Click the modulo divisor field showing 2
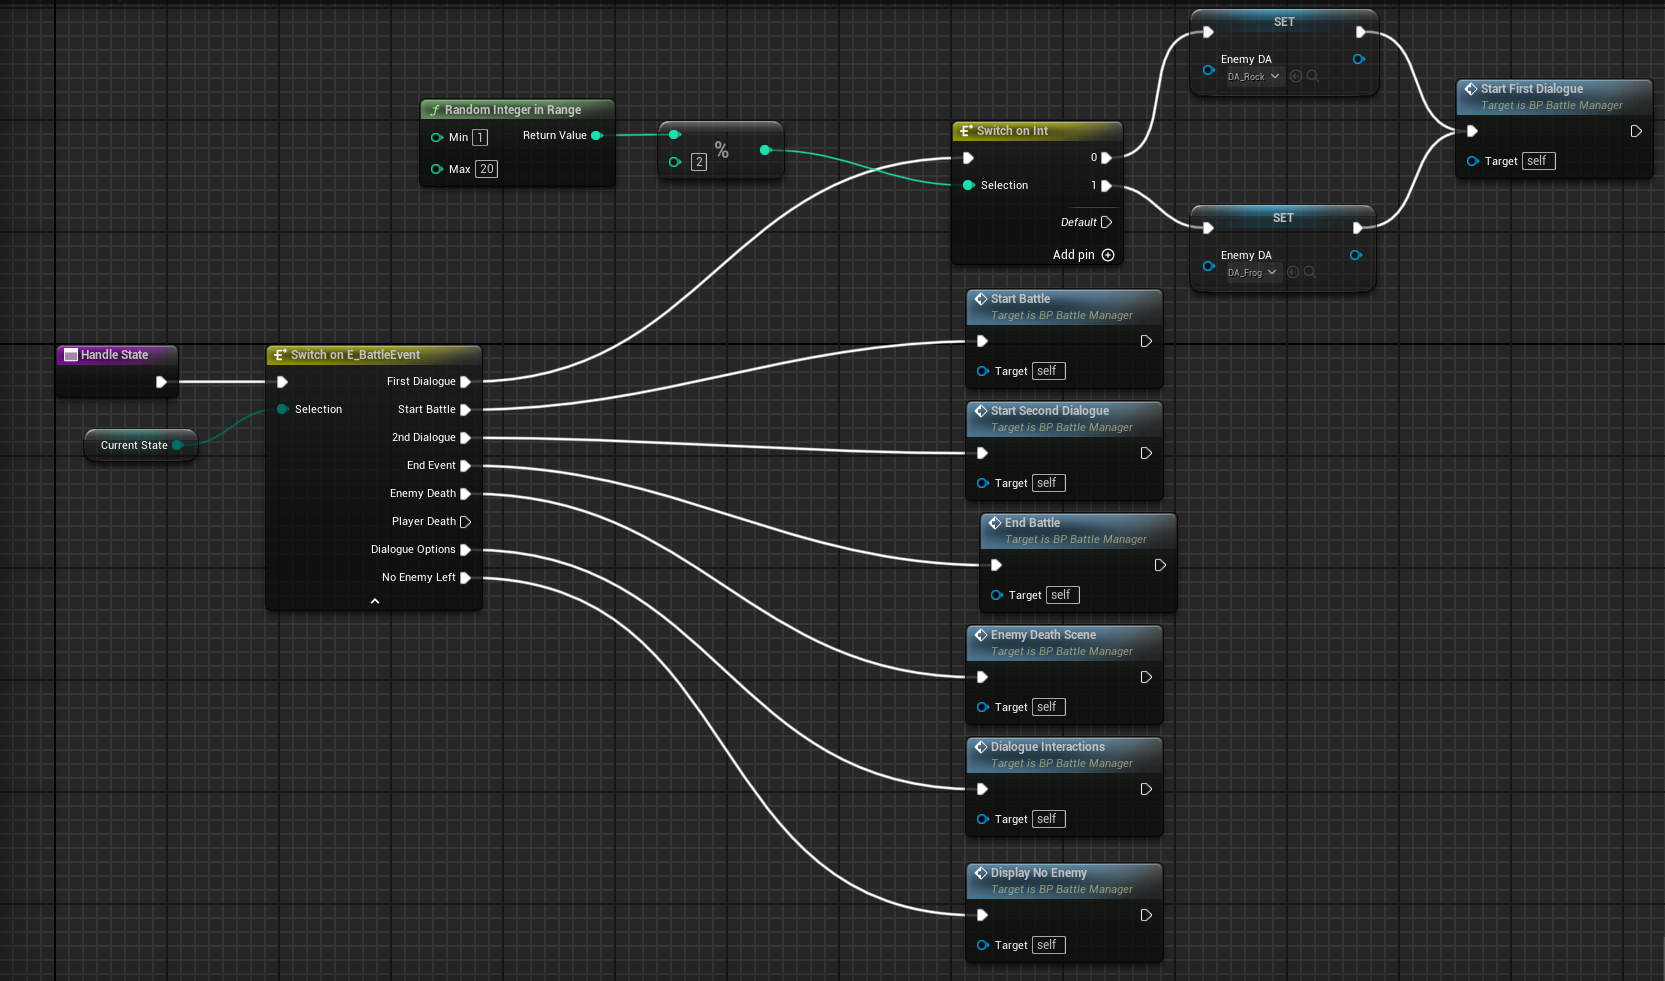The height and width of the screenshot is (981, 1665). coord(699,162)
